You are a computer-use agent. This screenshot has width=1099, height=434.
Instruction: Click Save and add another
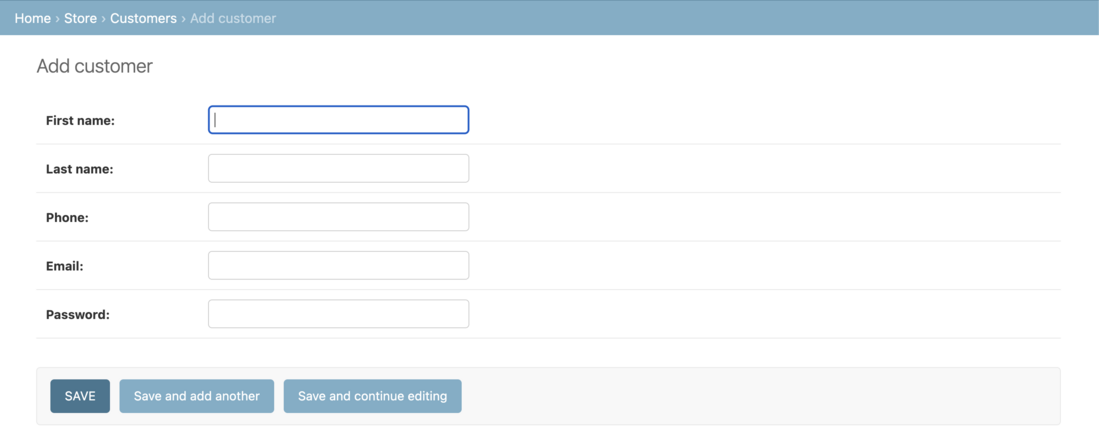pyautogui.click(x=196, y=396)
